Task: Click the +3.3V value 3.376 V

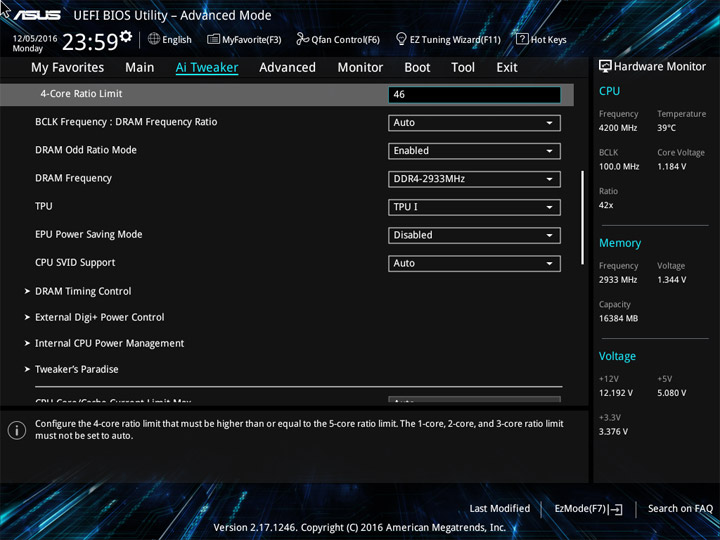Action: coord(613,432)
